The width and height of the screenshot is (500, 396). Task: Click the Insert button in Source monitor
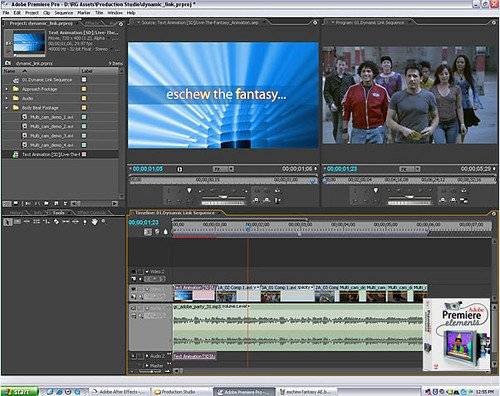pyautogui.click(x=256, y=200)
